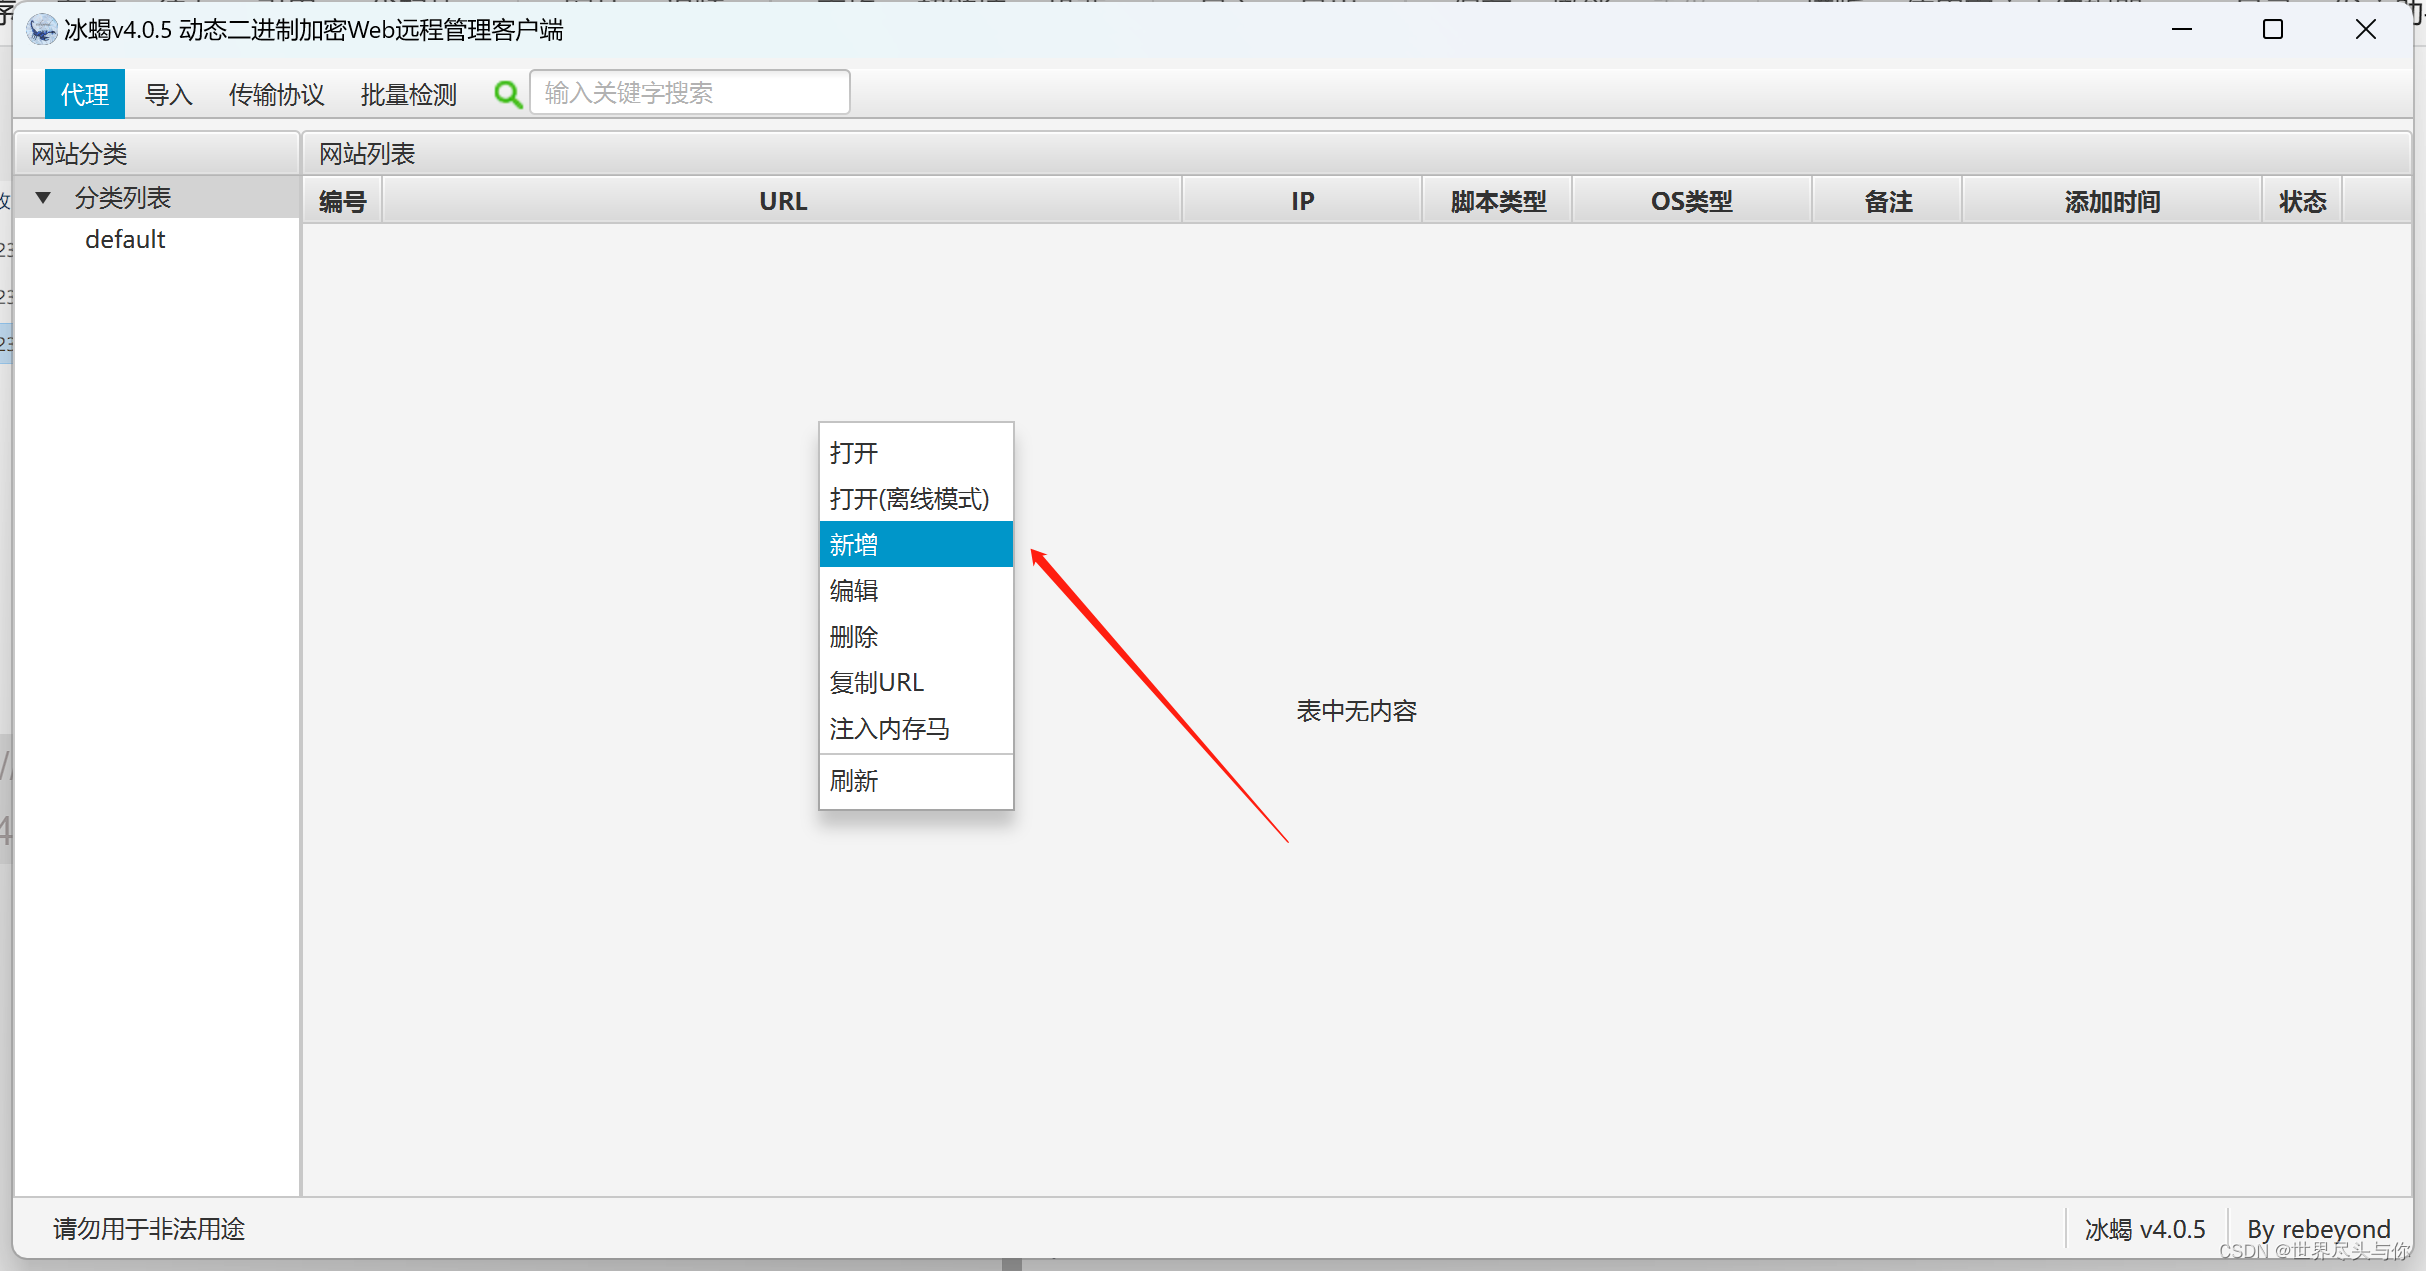Click 冰蝎 v4.0.5 status bar label
The width and height of the screenshot is (2426, 1271).
(x=2145, y=1229)
